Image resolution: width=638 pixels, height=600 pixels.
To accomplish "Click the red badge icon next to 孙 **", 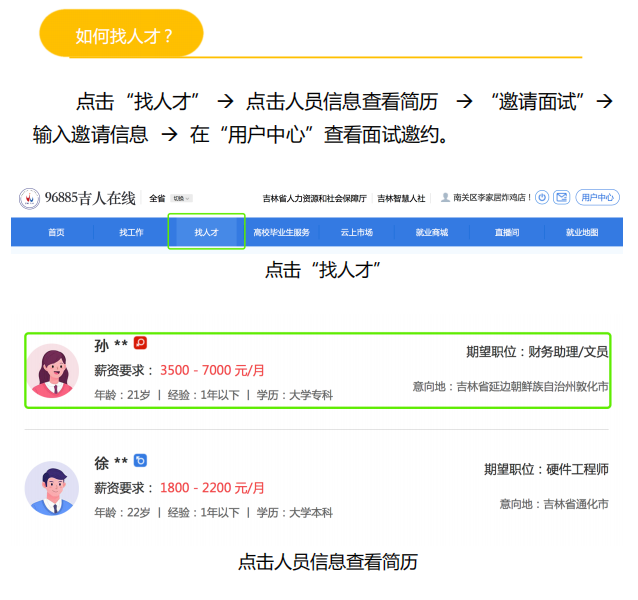I will pos(140,343).
